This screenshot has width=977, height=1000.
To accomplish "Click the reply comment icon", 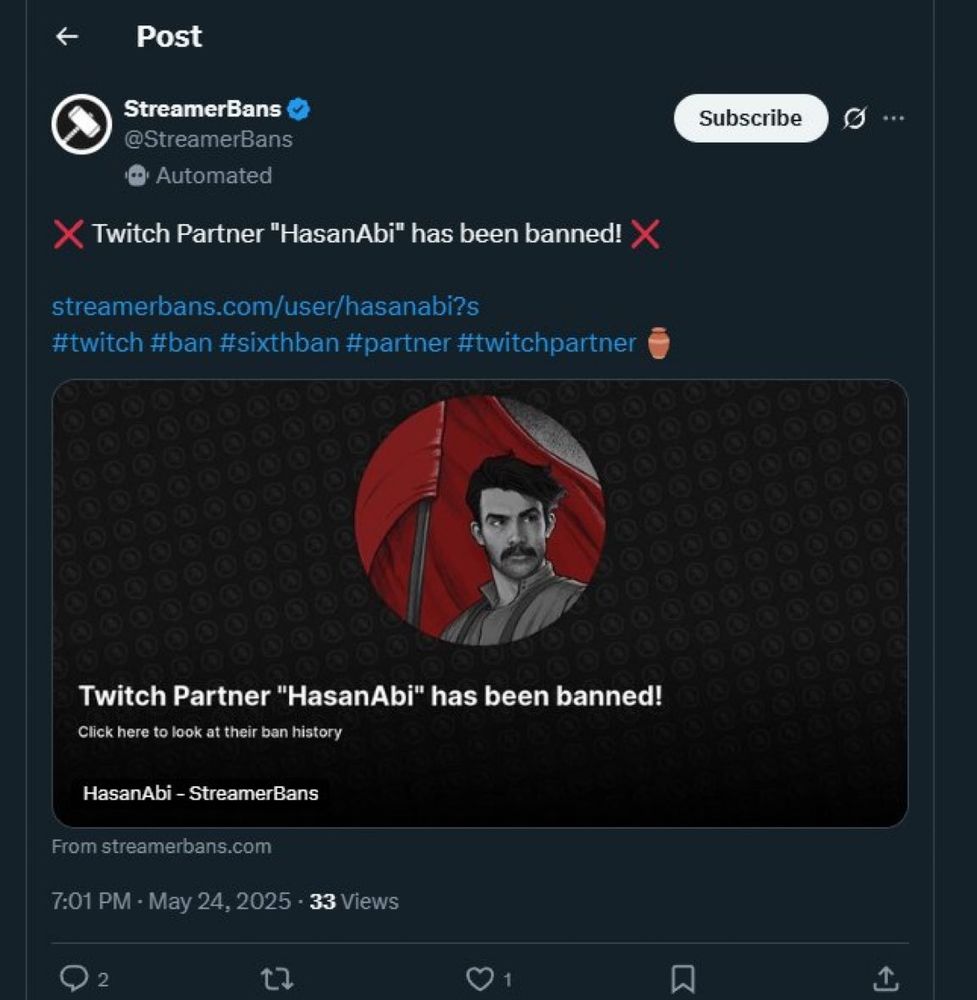I will [74, 978].
